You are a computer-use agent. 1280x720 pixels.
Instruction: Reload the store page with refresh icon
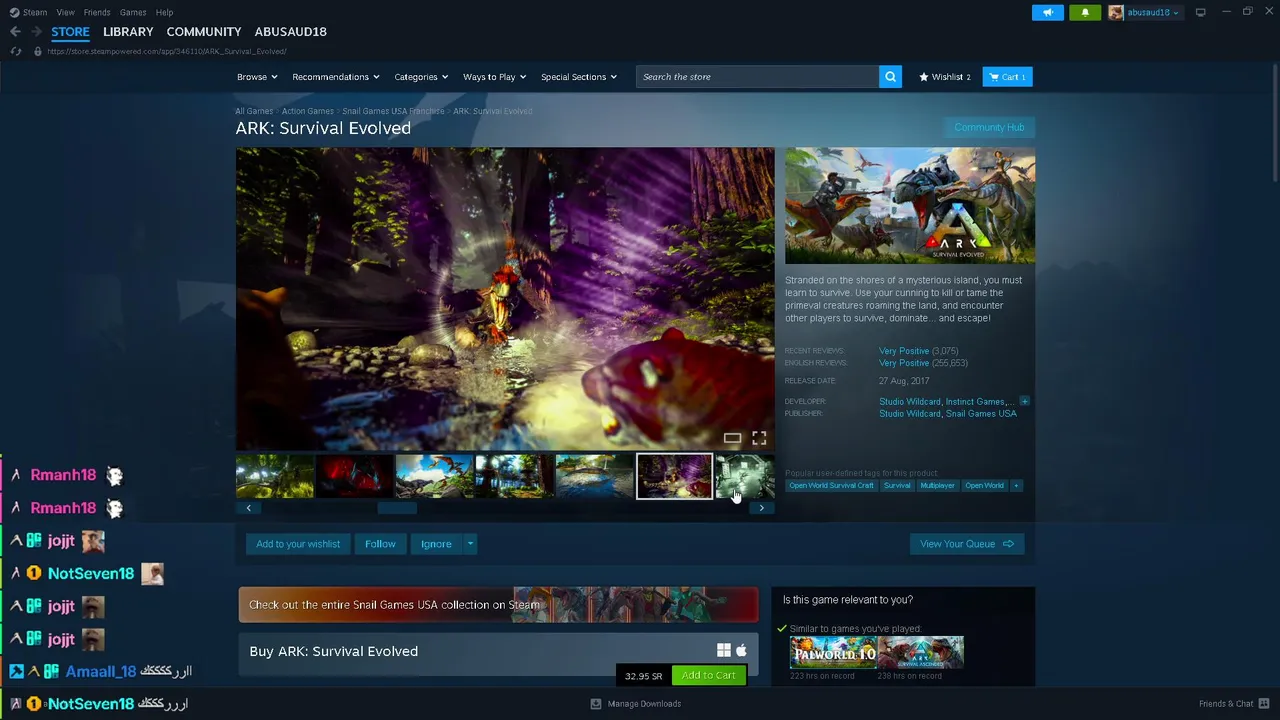[15, 51]
